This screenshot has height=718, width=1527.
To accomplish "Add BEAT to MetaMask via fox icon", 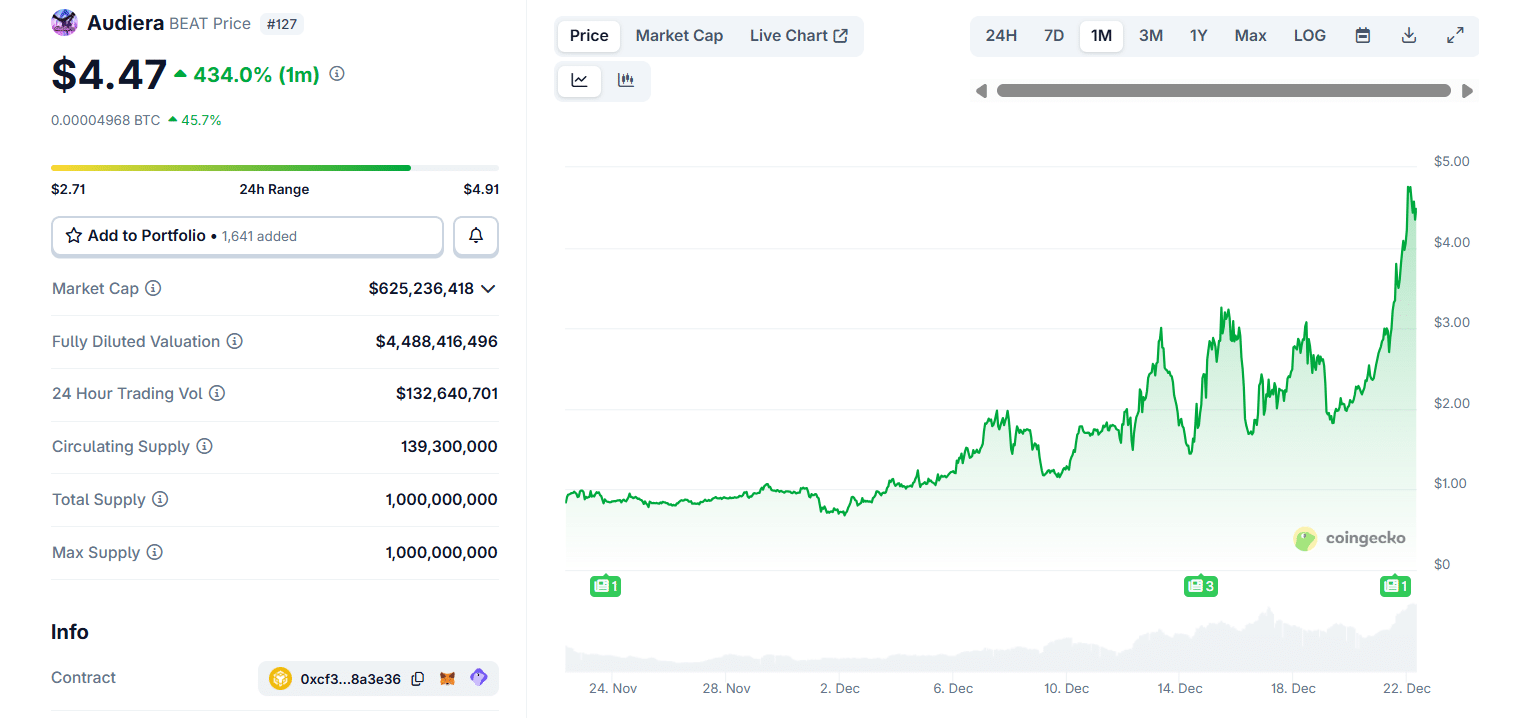I will tap(449, 678).
